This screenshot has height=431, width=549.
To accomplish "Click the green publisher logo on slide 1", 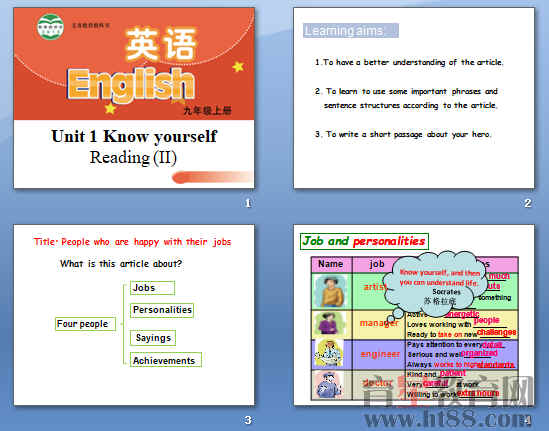I will (x=50, y=27).
